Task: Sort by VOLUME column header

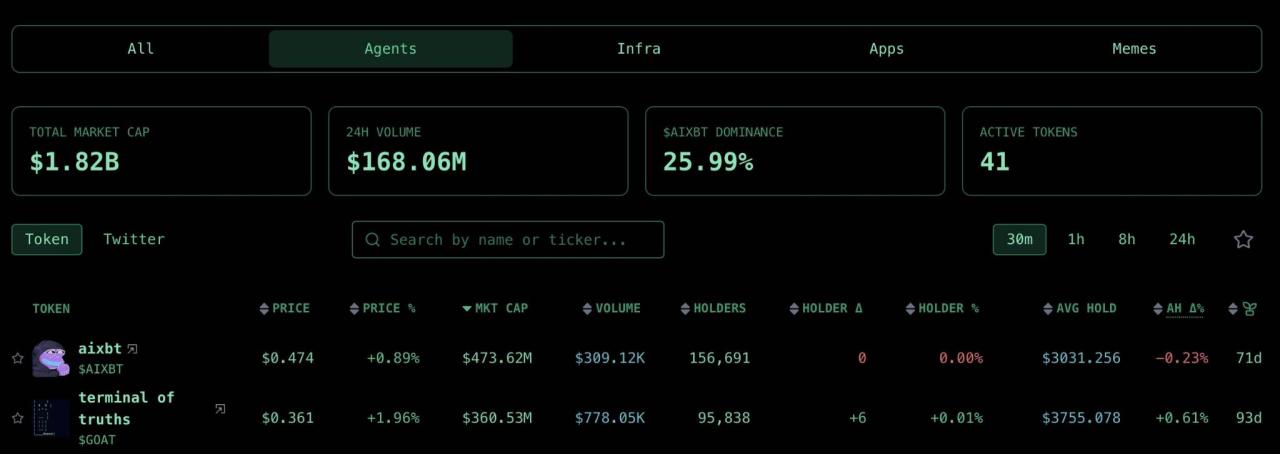Action: (x=611, y=308)
